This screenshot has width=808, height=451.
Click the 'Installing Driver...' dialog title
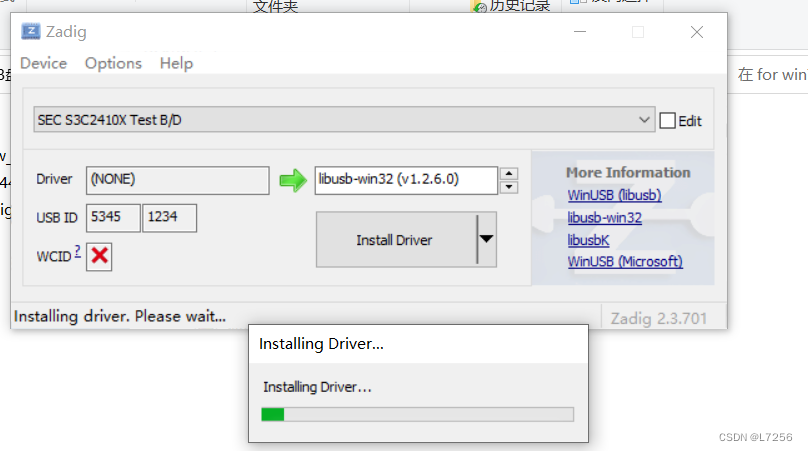click(322, 344)
